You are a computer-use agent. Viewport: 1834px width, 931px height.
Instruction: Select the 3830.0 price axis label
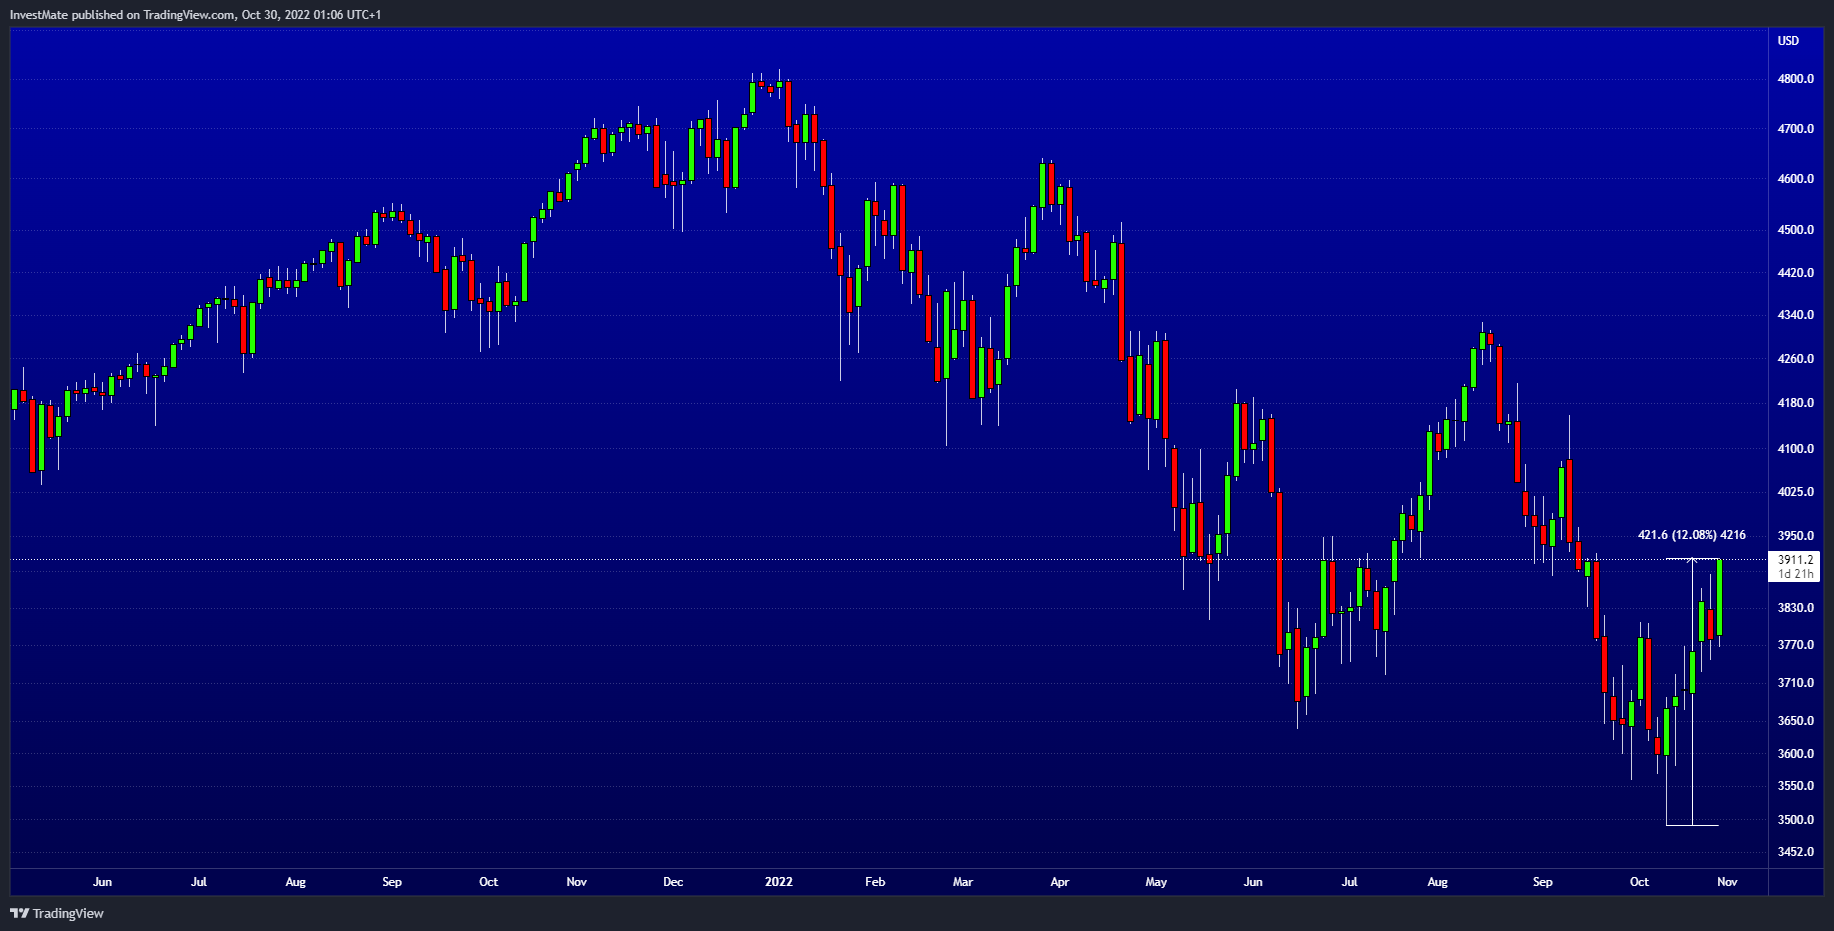pyautogui.click(x=1796, y=608)
